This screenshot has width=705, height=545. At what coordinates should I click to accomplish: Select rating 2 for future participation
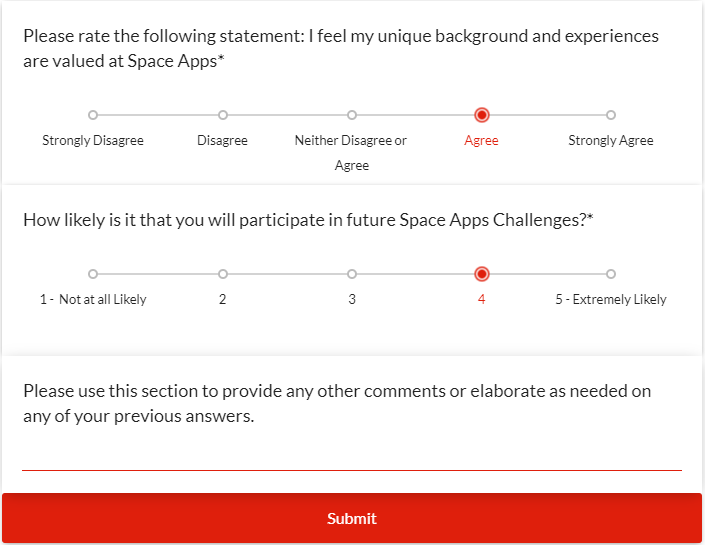(x=222, y=274)
